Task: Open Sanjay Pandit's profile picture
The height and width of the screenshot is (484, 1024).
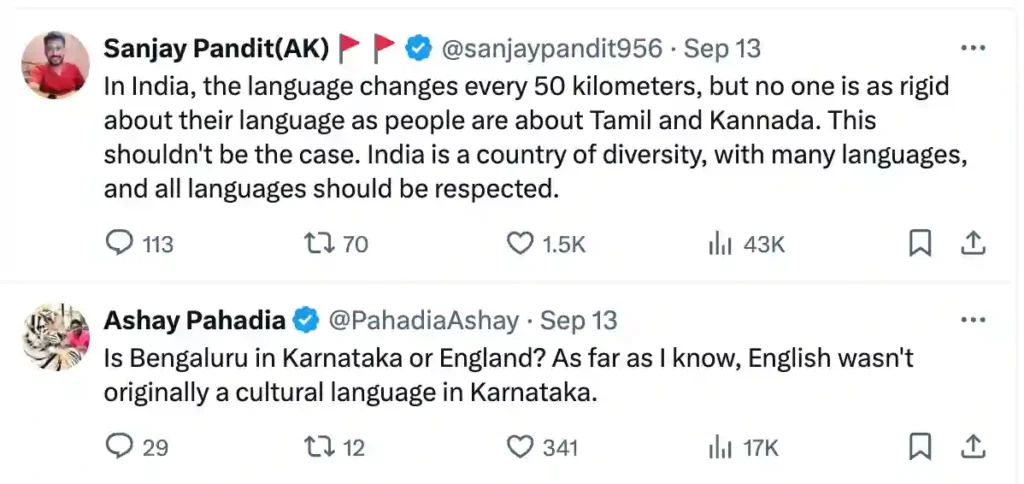Action: (x=56, y=65)
